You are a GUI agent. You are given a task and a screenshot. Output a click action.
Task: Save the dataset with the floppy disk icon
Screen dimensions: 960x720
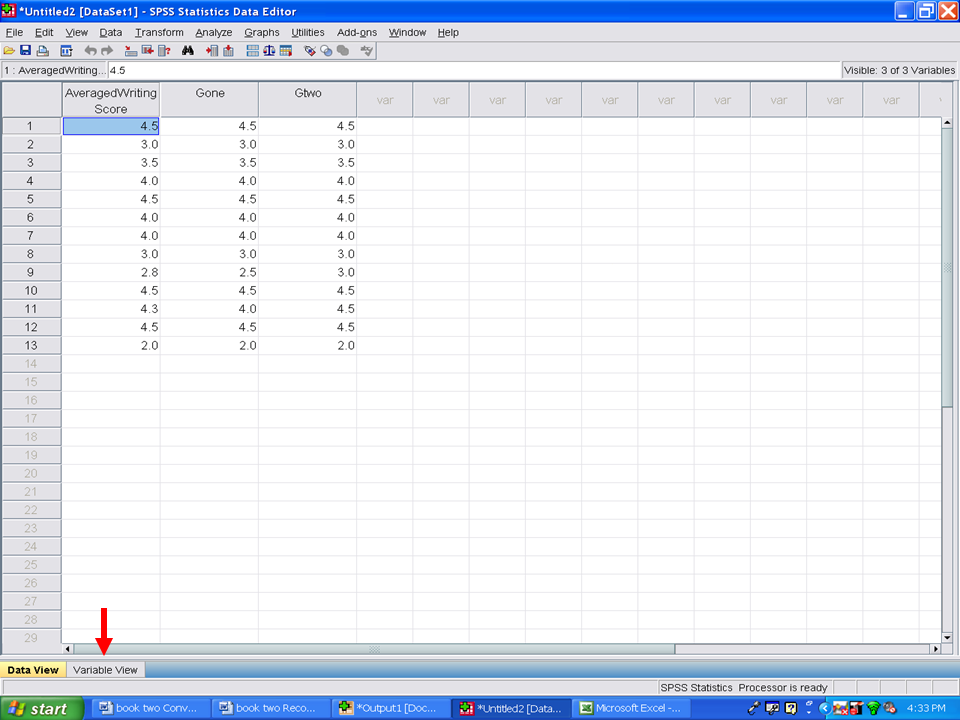point(25,50)
